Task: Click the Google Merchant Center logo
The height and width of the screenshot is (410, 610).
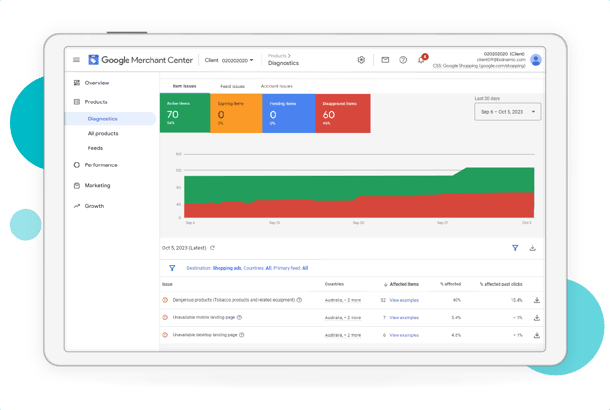Action: click(140, 60)
